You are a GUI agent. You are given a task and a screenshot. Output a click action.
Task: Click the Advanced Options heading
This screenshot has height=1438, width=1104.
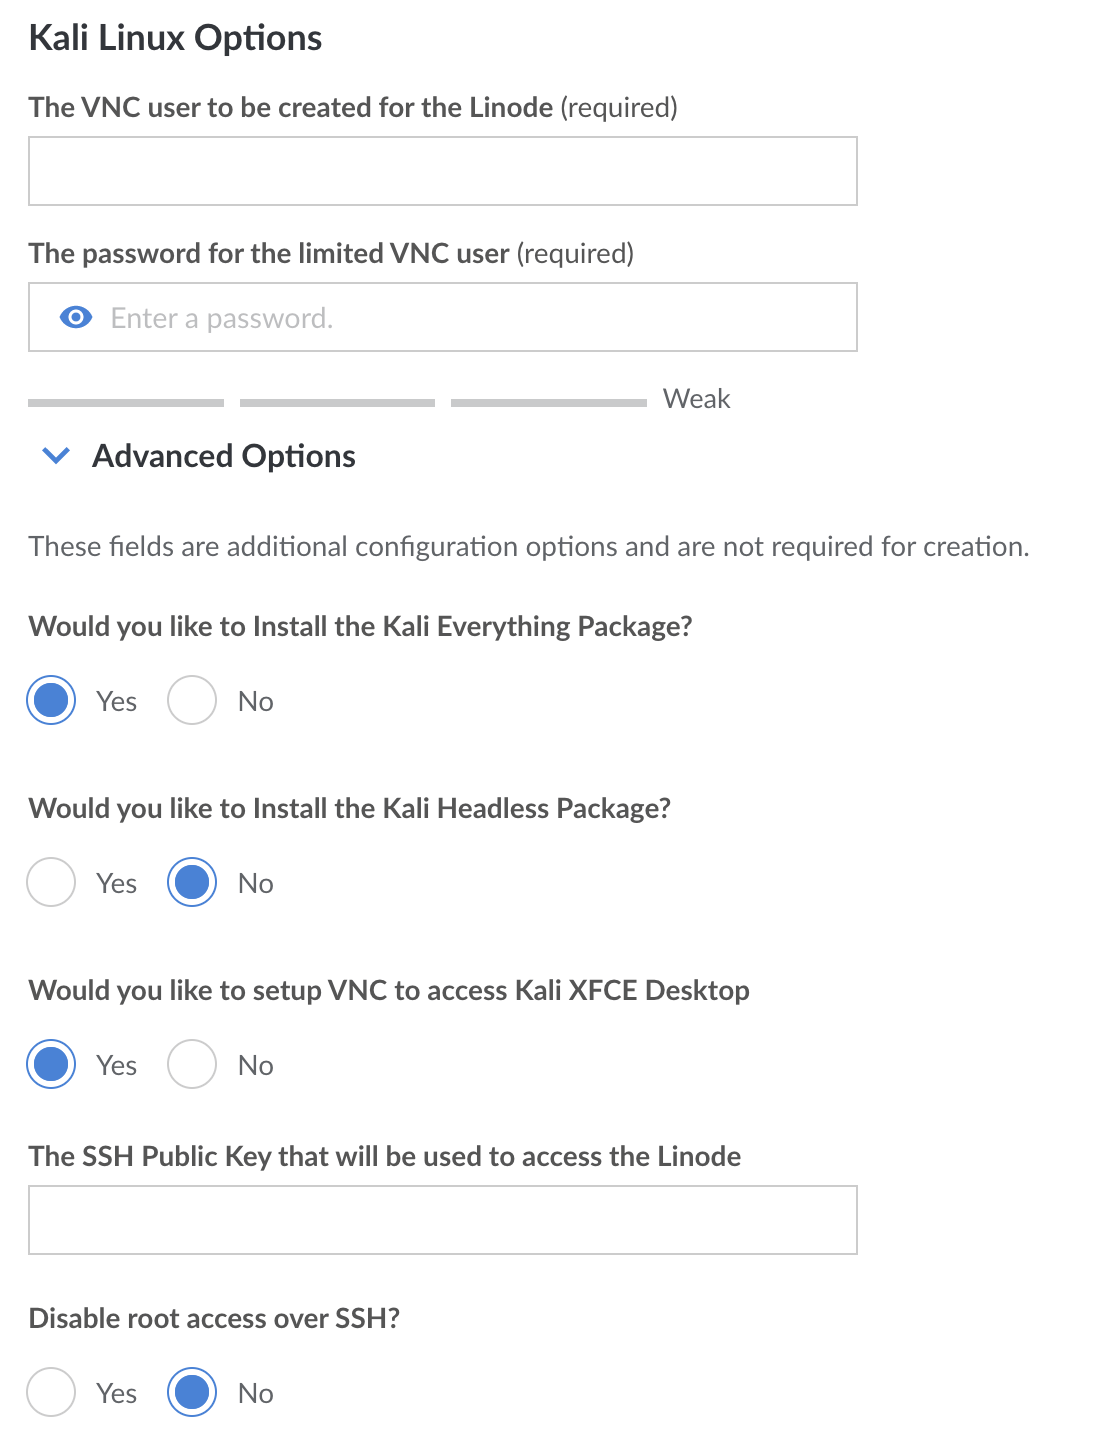(x=223, y=456)
